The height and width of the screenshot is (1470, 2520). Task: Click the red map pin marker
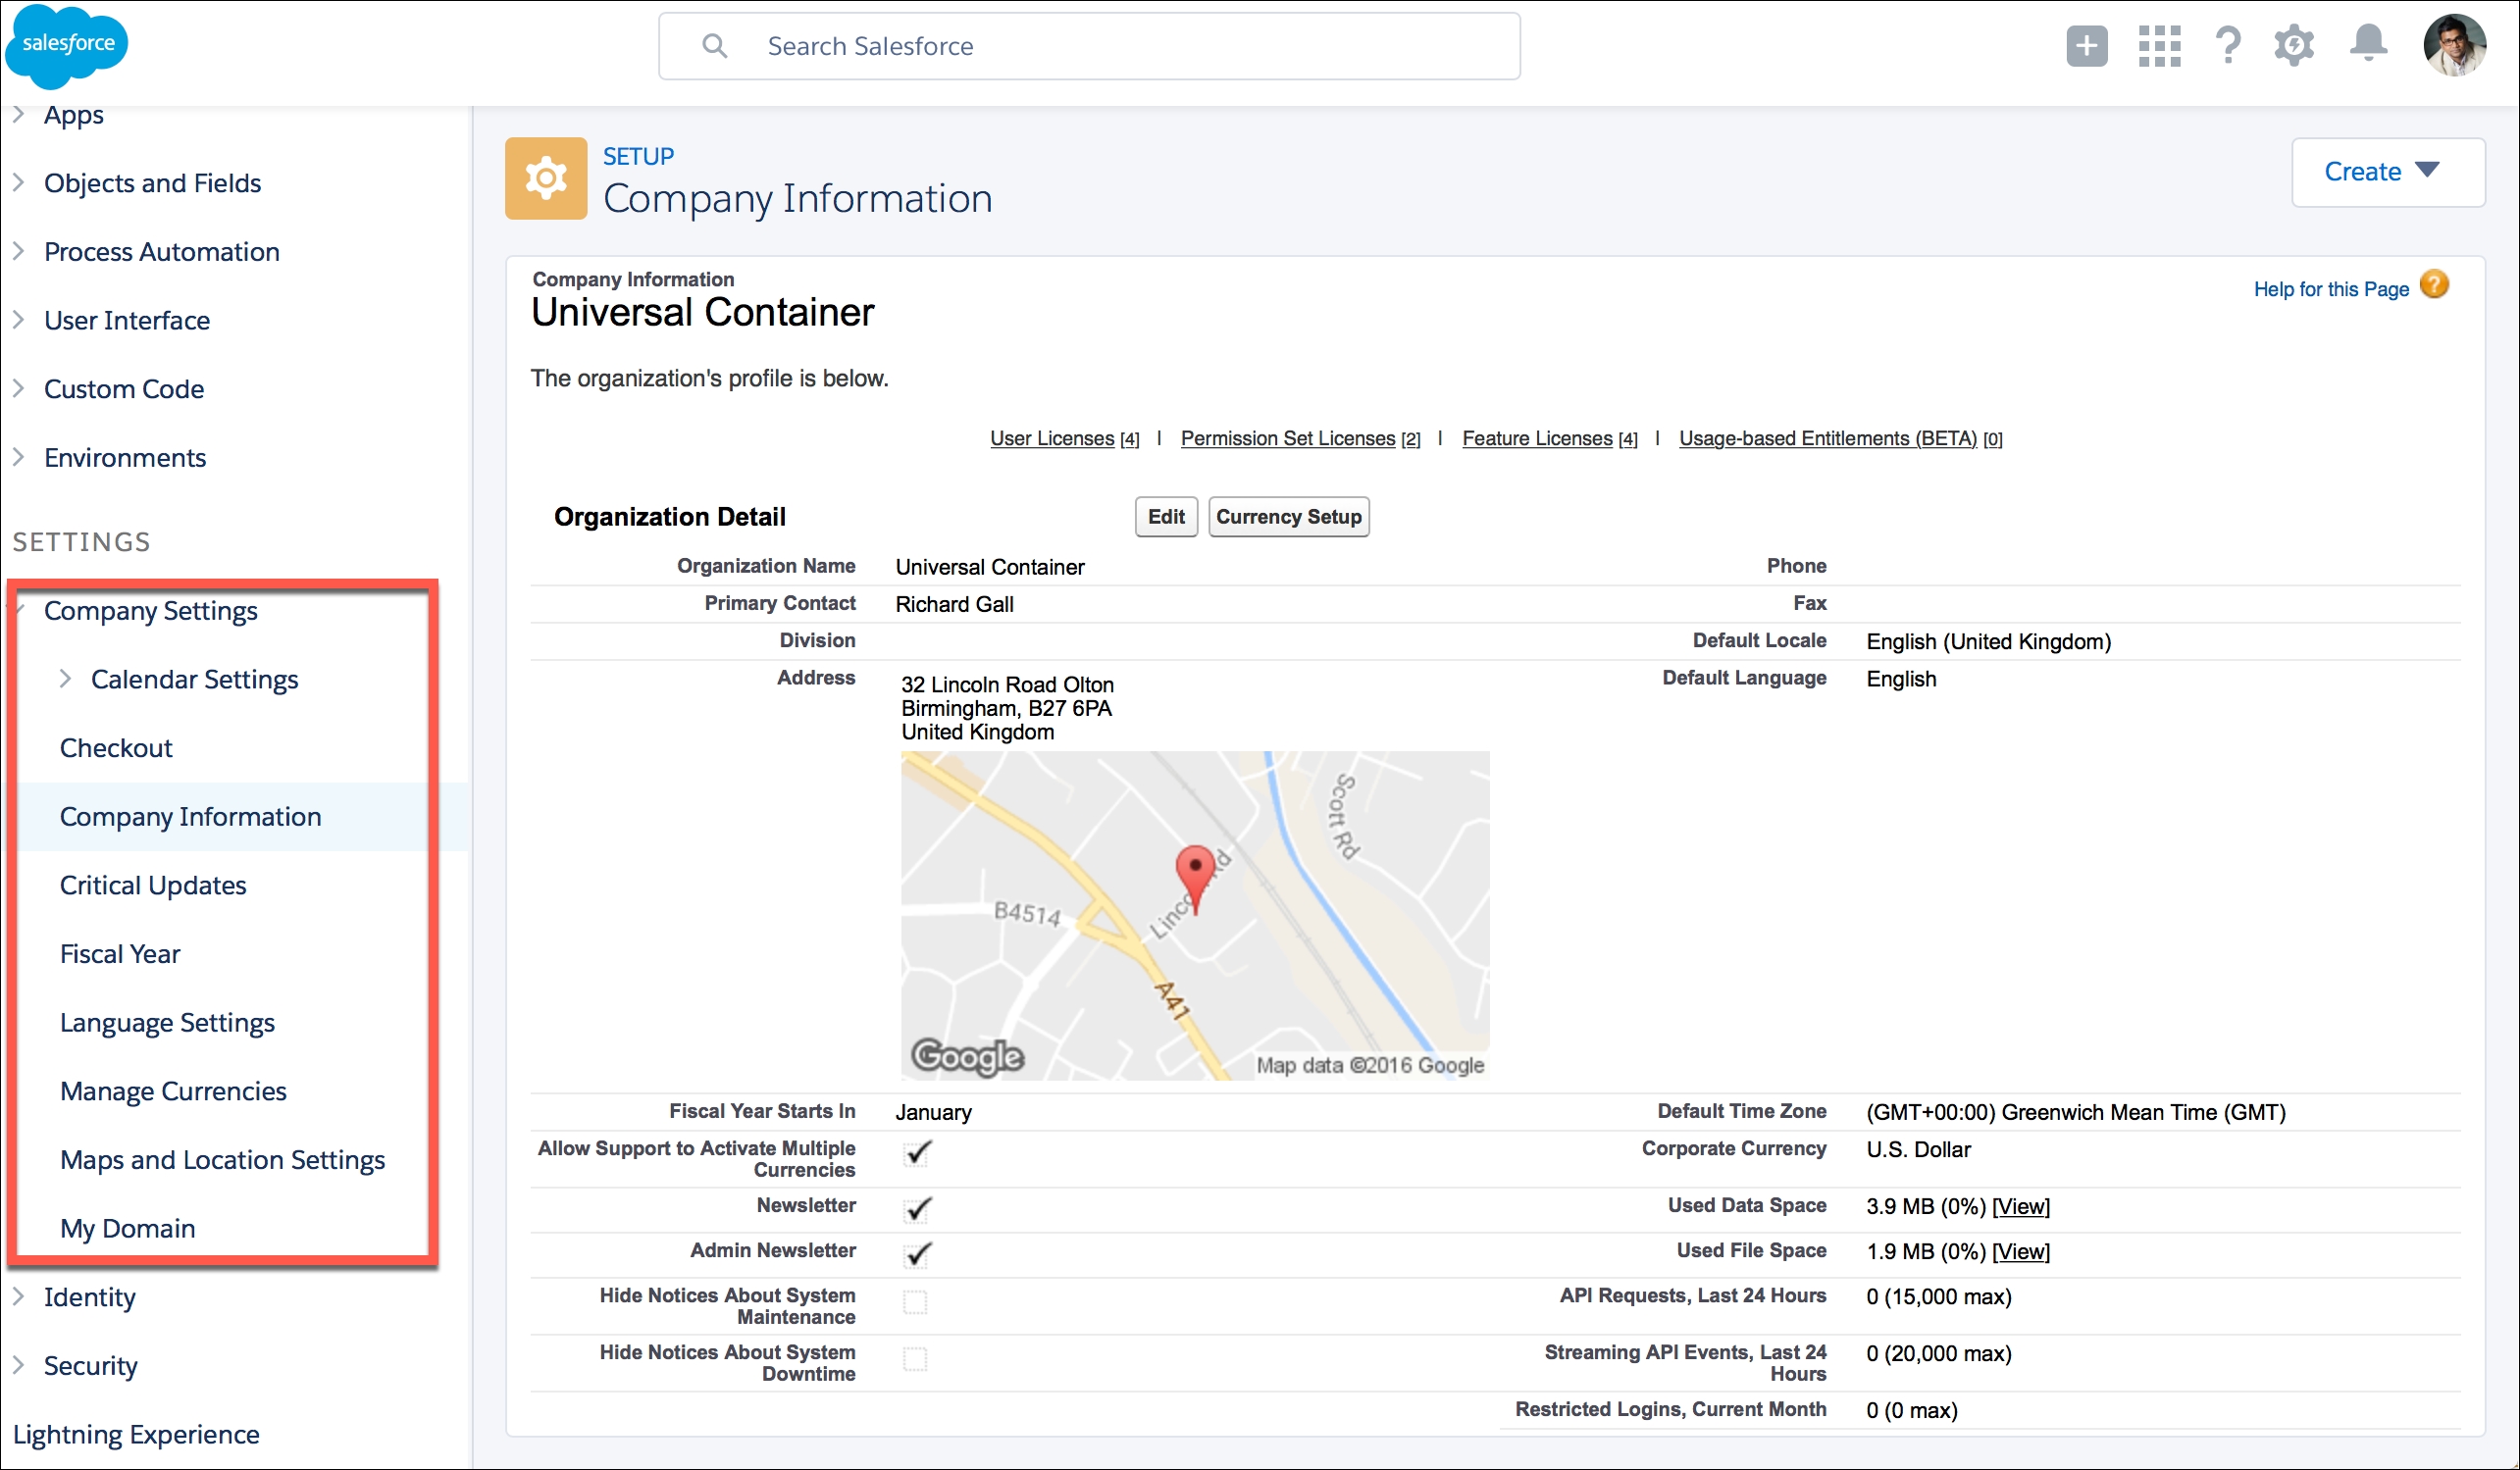pyautogui.click(x=1195, y=878)
